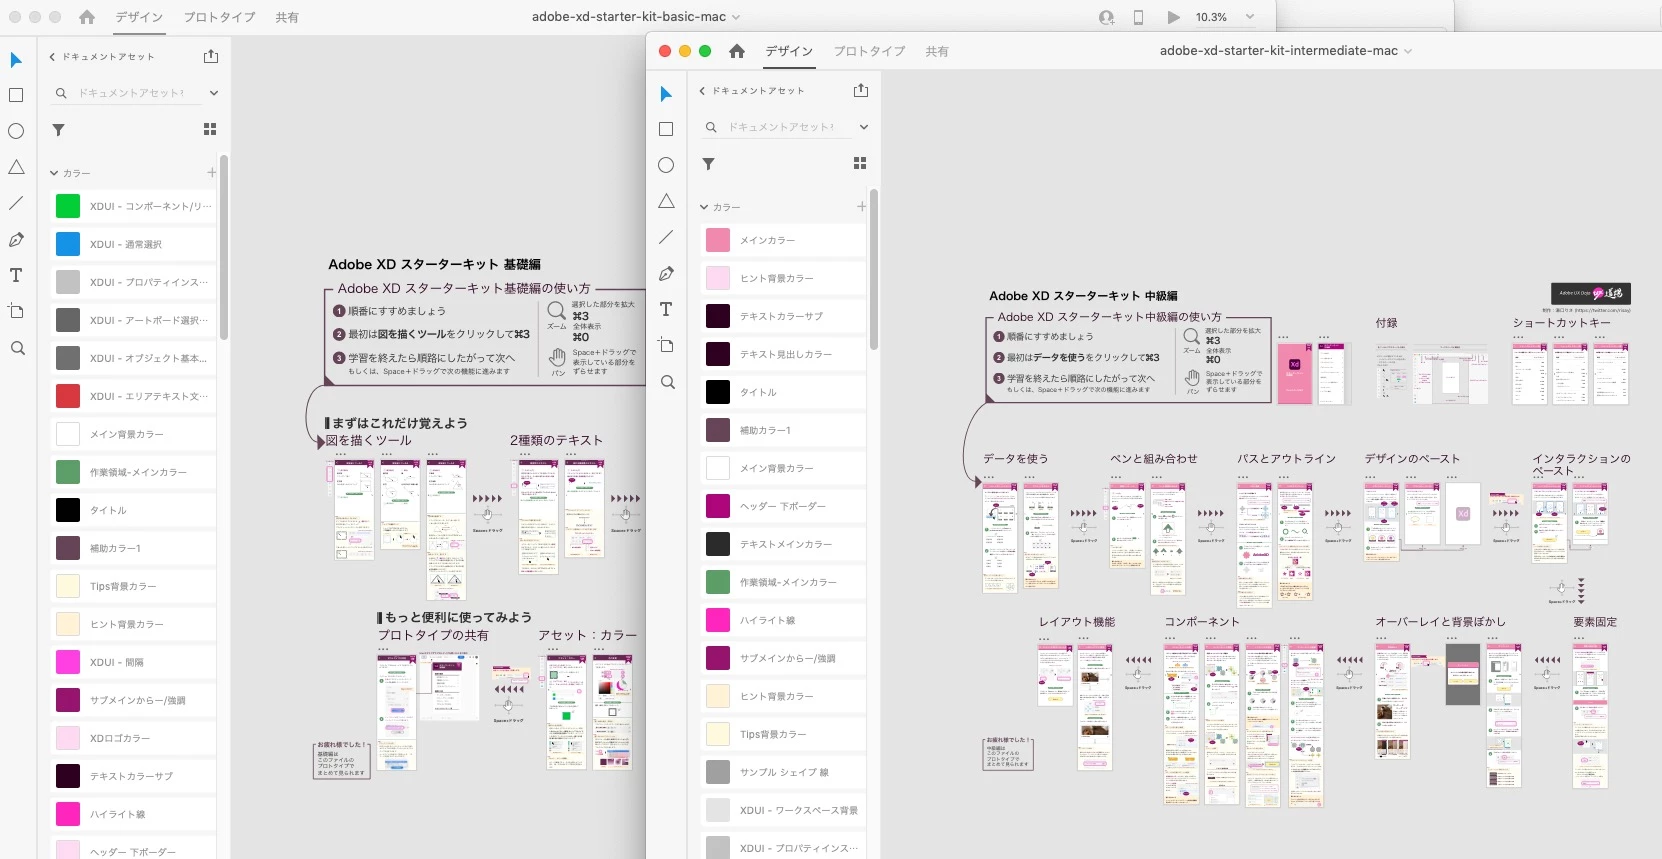Viewport: 1662px width, 859px height.
Task: Click Home icon in basic-mac window
Action: pos(87,17)
